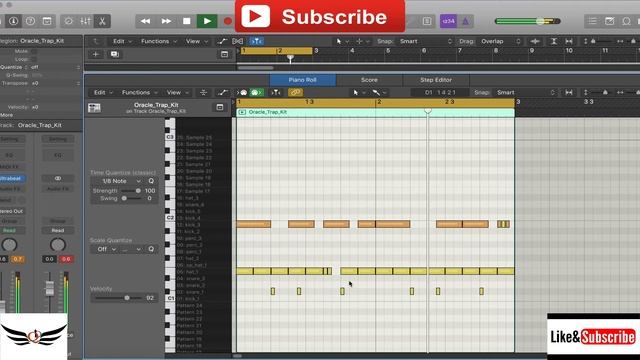Screen dimensions: 640x360
Task: Click bar 5 on Tracks ruler
Action: pos(388,51)
